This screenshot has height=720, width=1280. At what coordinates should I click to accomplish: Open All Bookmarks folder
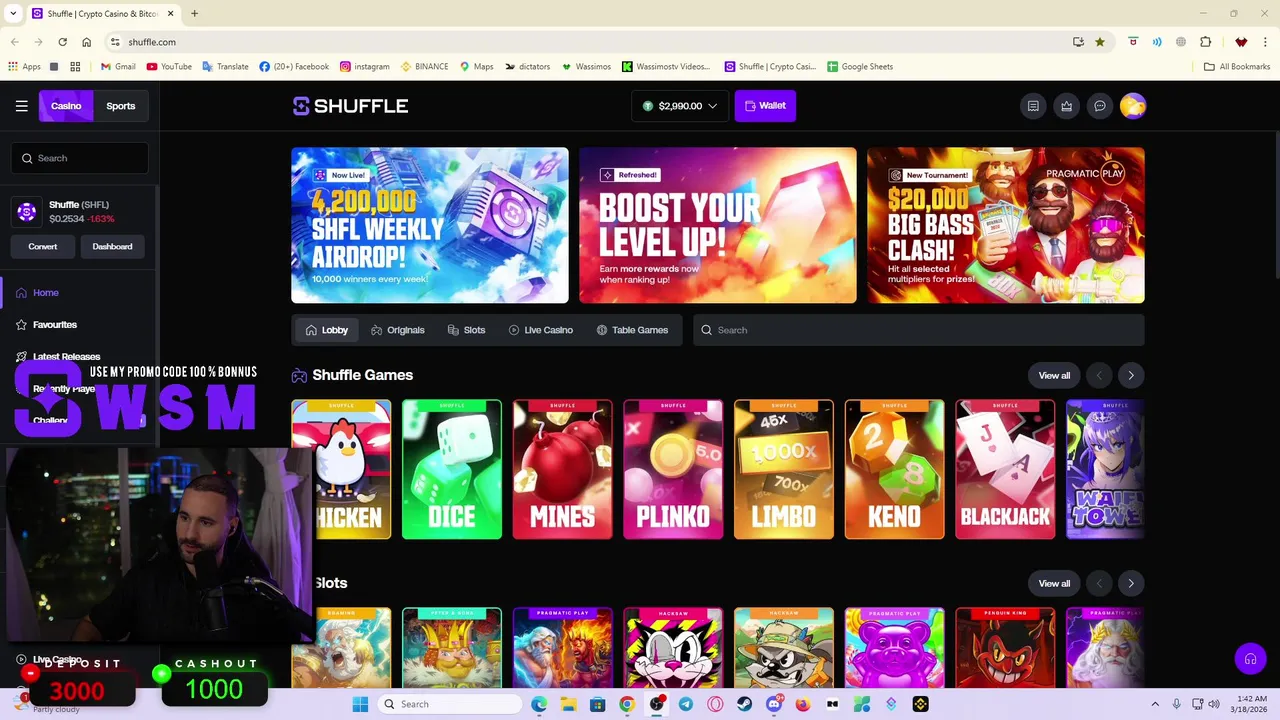(1237, 67)
